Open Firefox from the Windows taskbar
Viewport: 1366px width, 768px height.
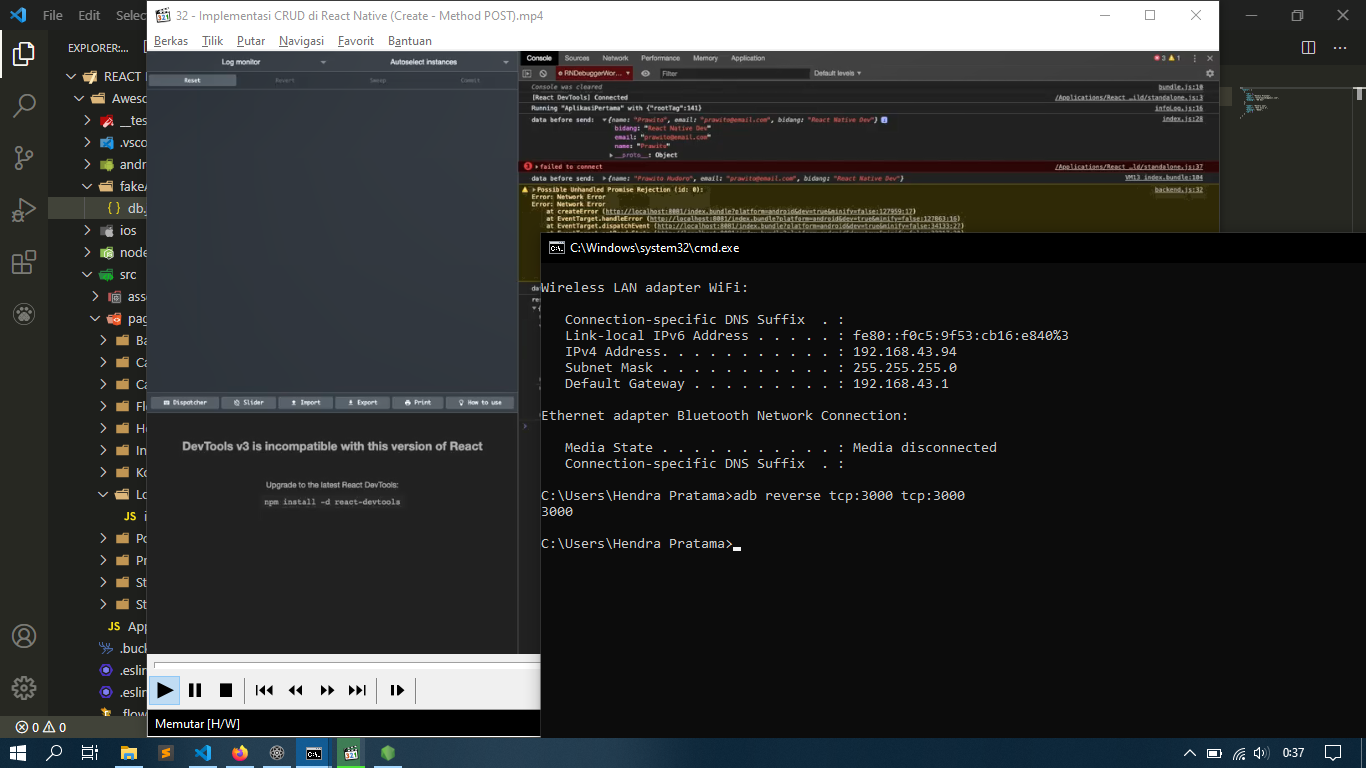(240, 753)
